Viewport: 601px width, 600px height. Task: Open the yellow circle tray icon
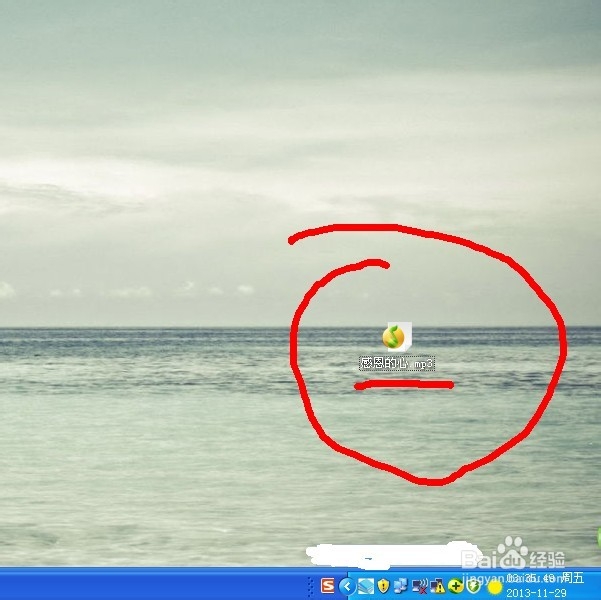(494, 587)
